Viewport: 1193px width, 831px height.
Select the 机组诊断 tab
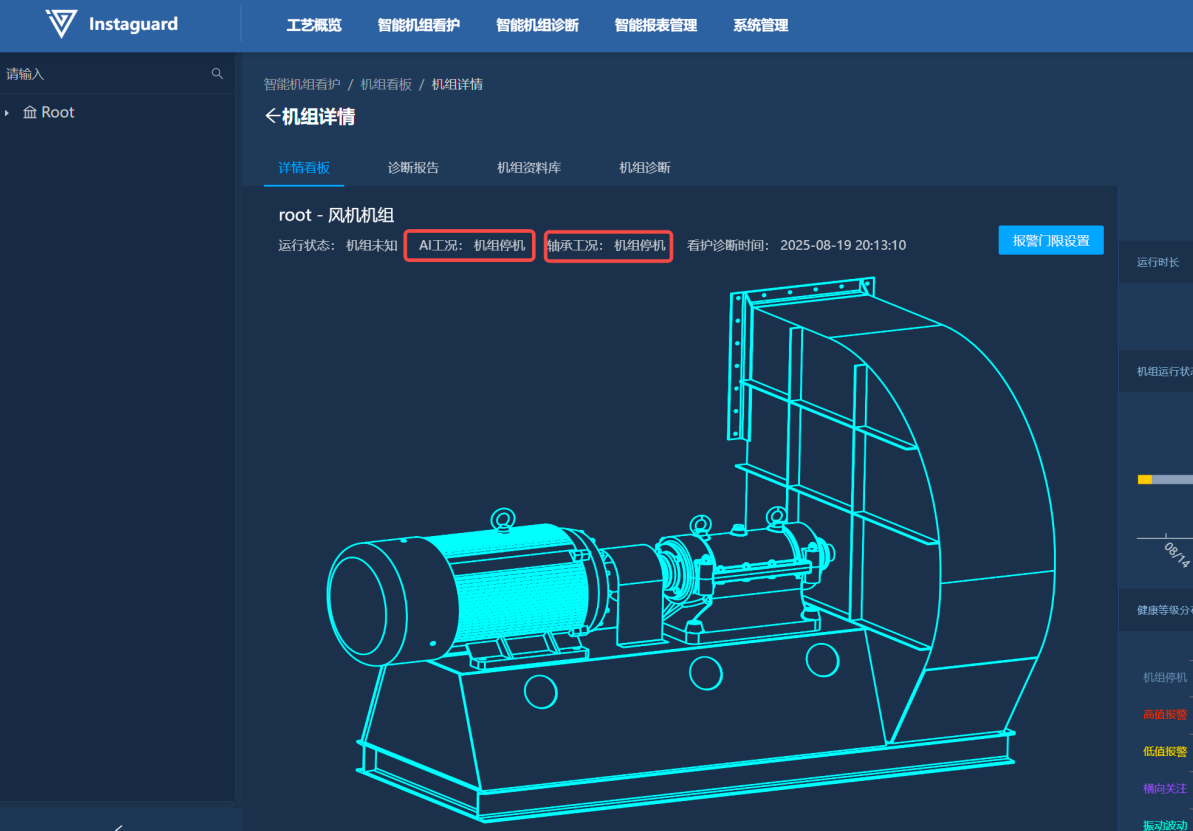click(644, 168)
